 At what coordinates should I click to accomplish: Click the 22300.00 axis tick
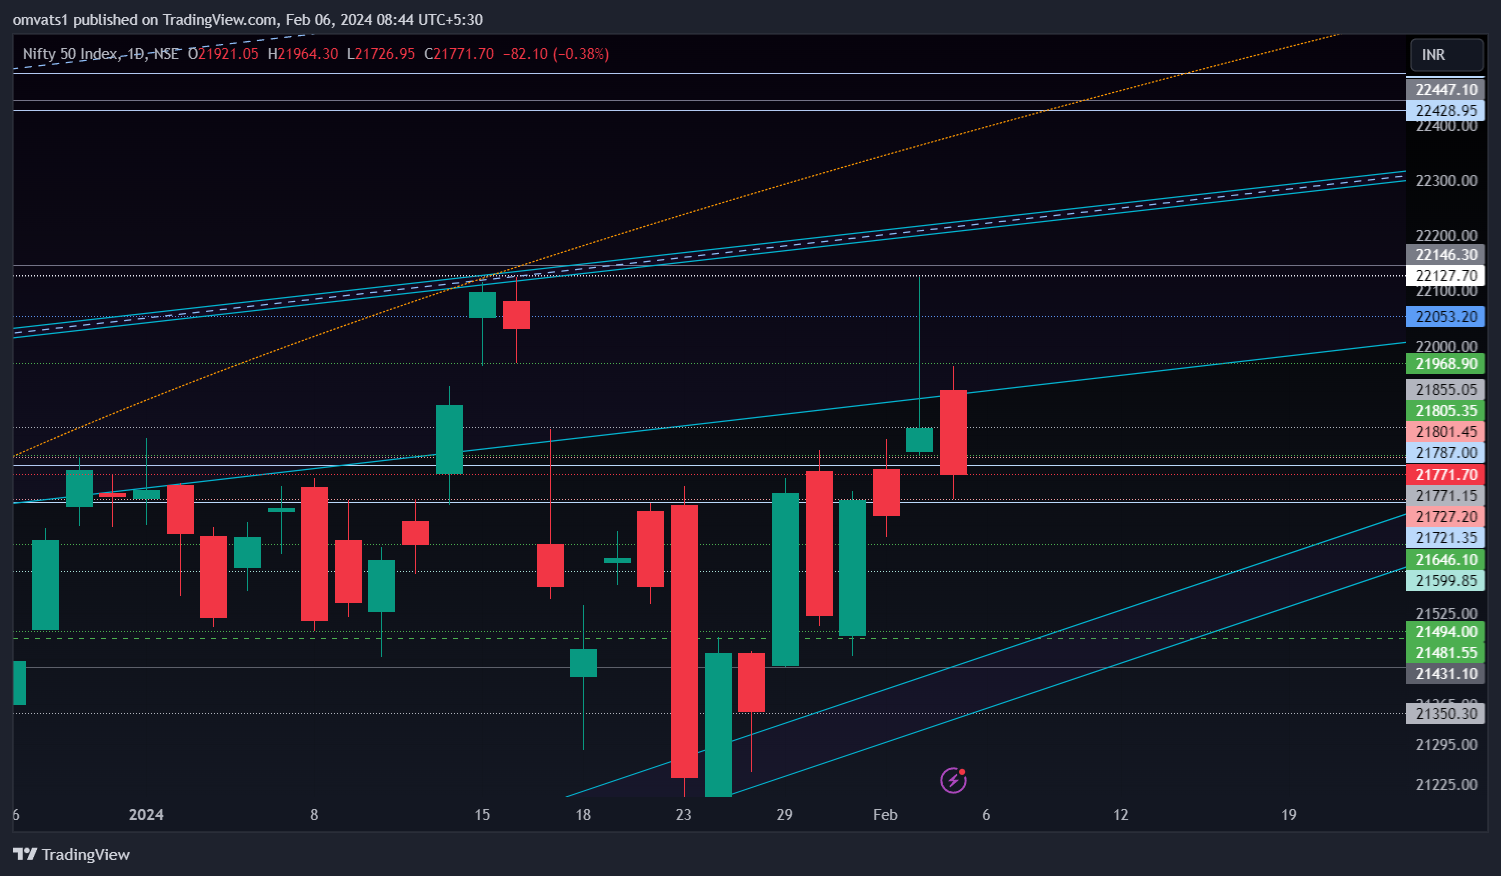tap(1446, 181)
